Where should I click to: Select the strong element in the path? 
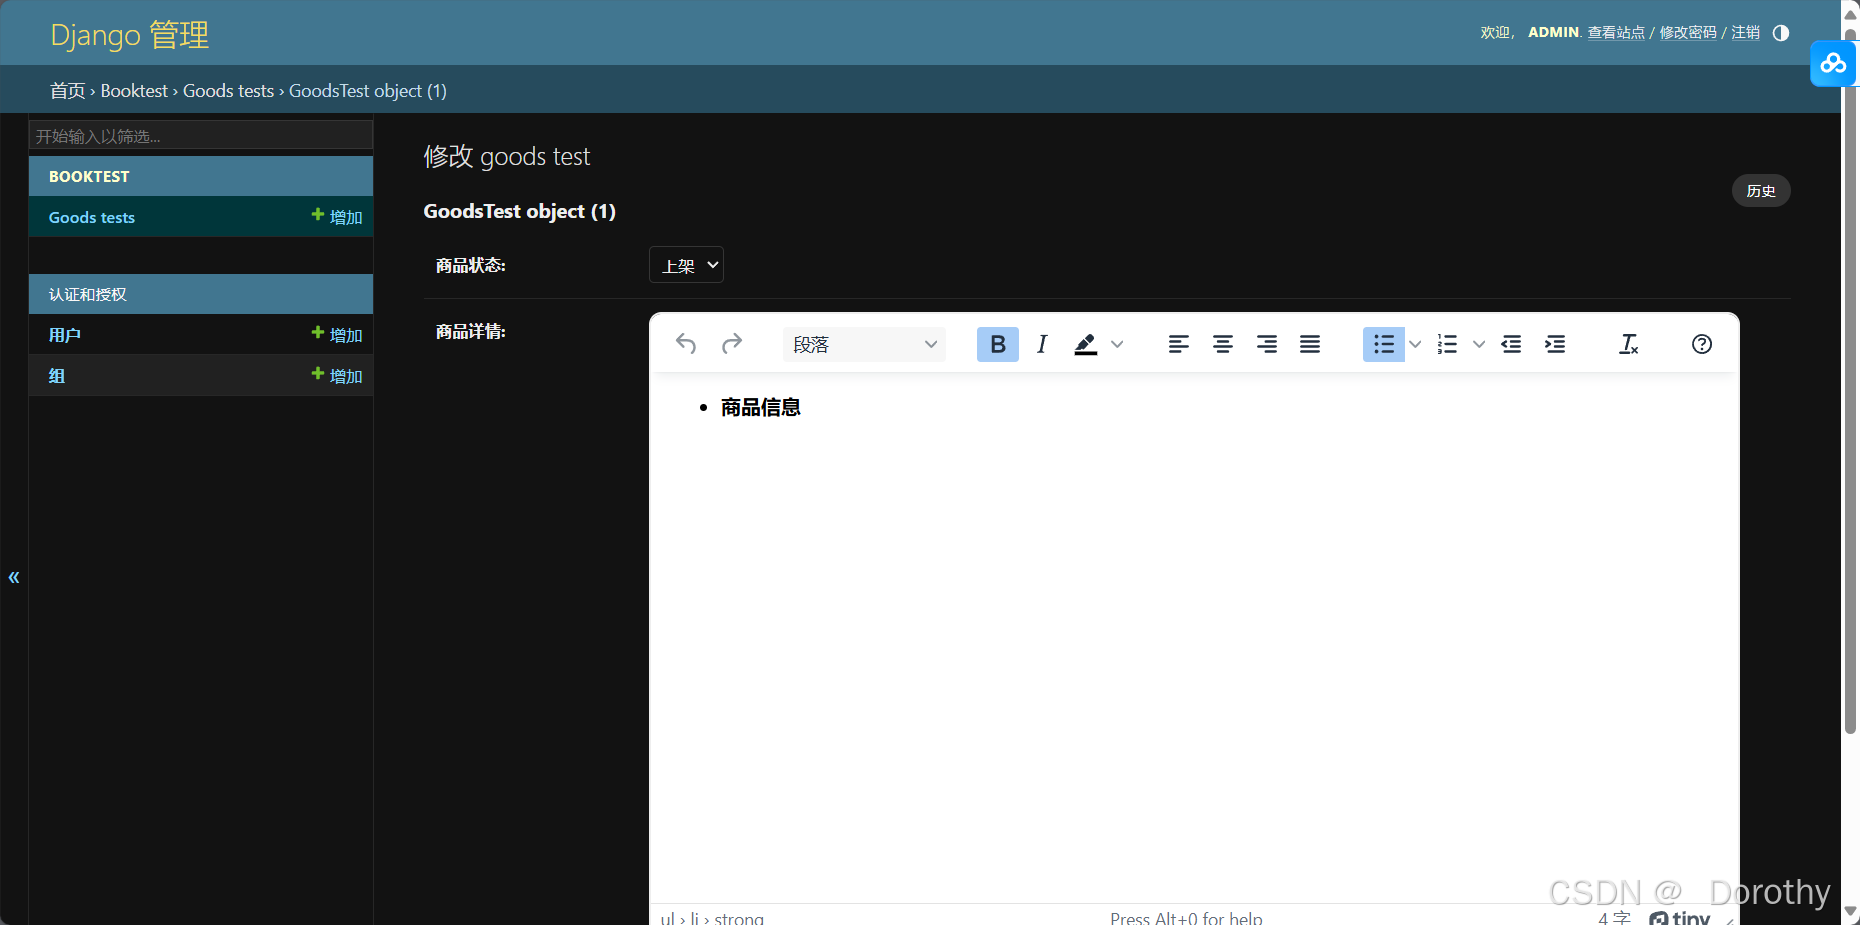tap(739, 918)
